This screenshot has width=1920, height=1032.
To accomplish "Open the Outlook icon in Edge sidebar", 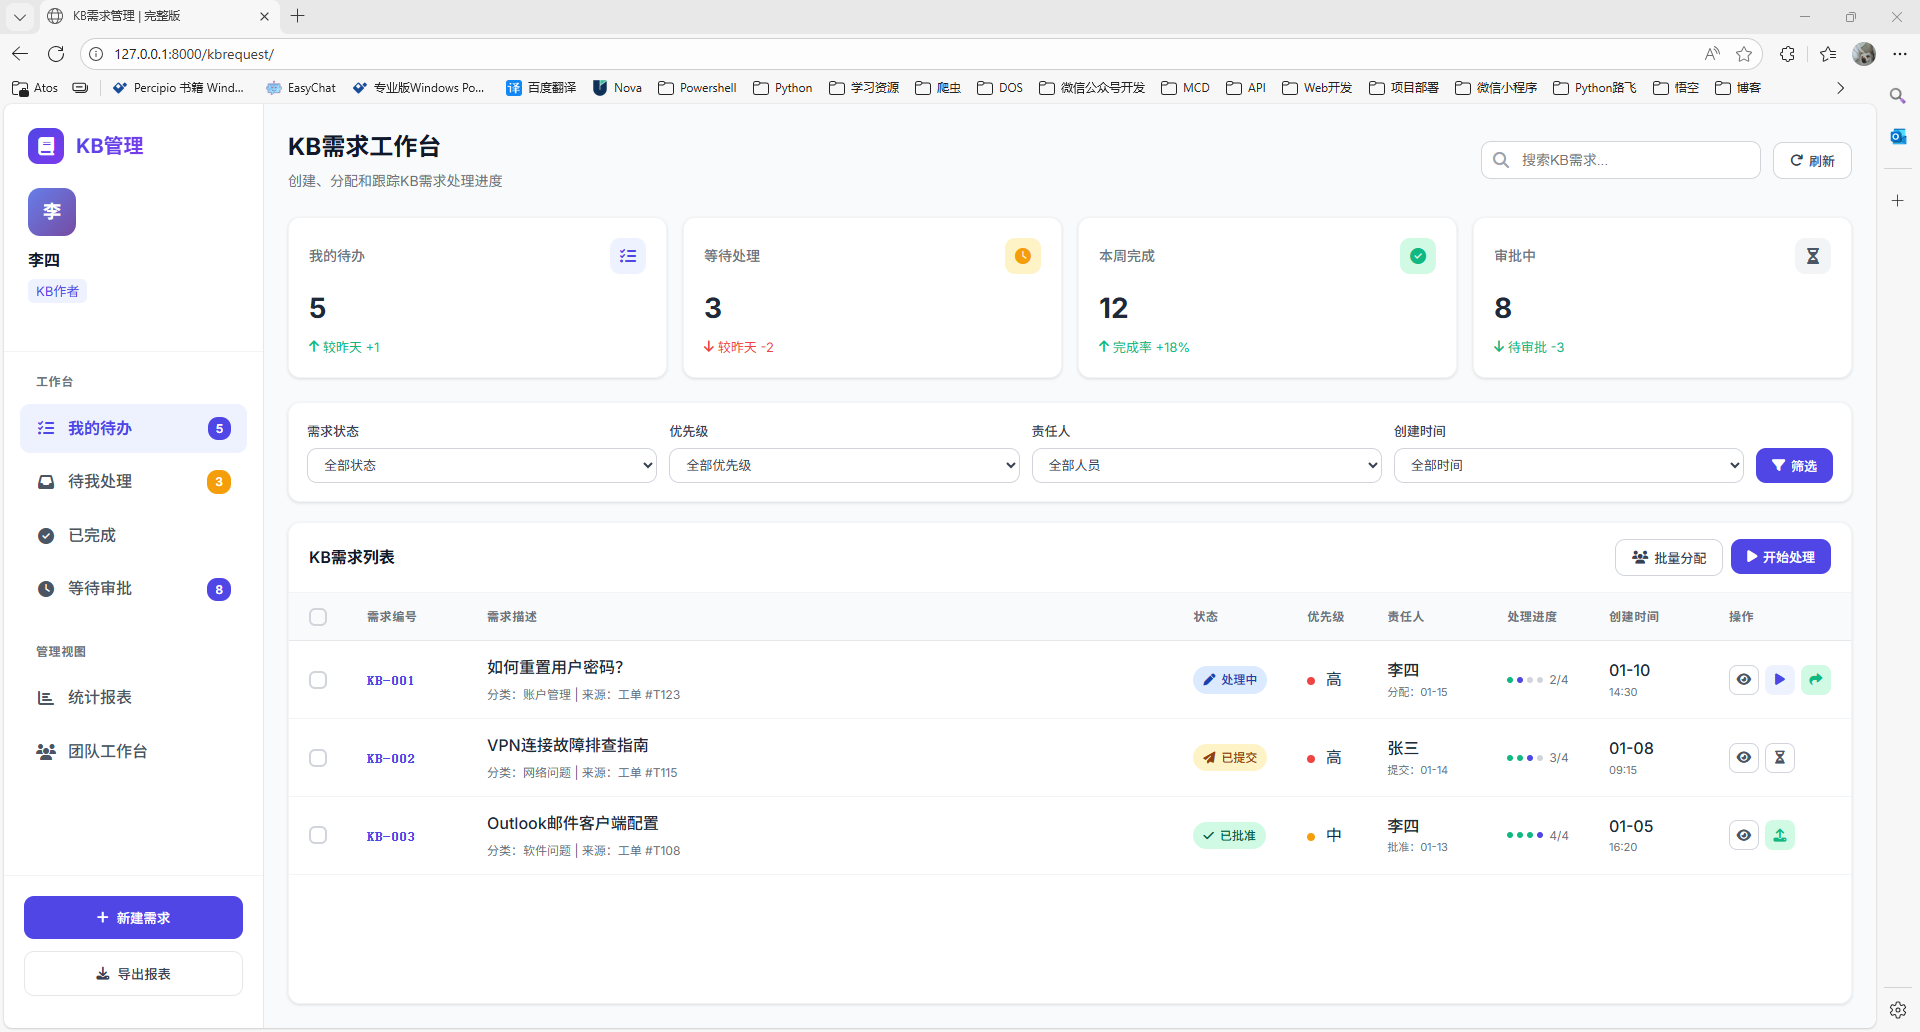I will pos(1898,136).
